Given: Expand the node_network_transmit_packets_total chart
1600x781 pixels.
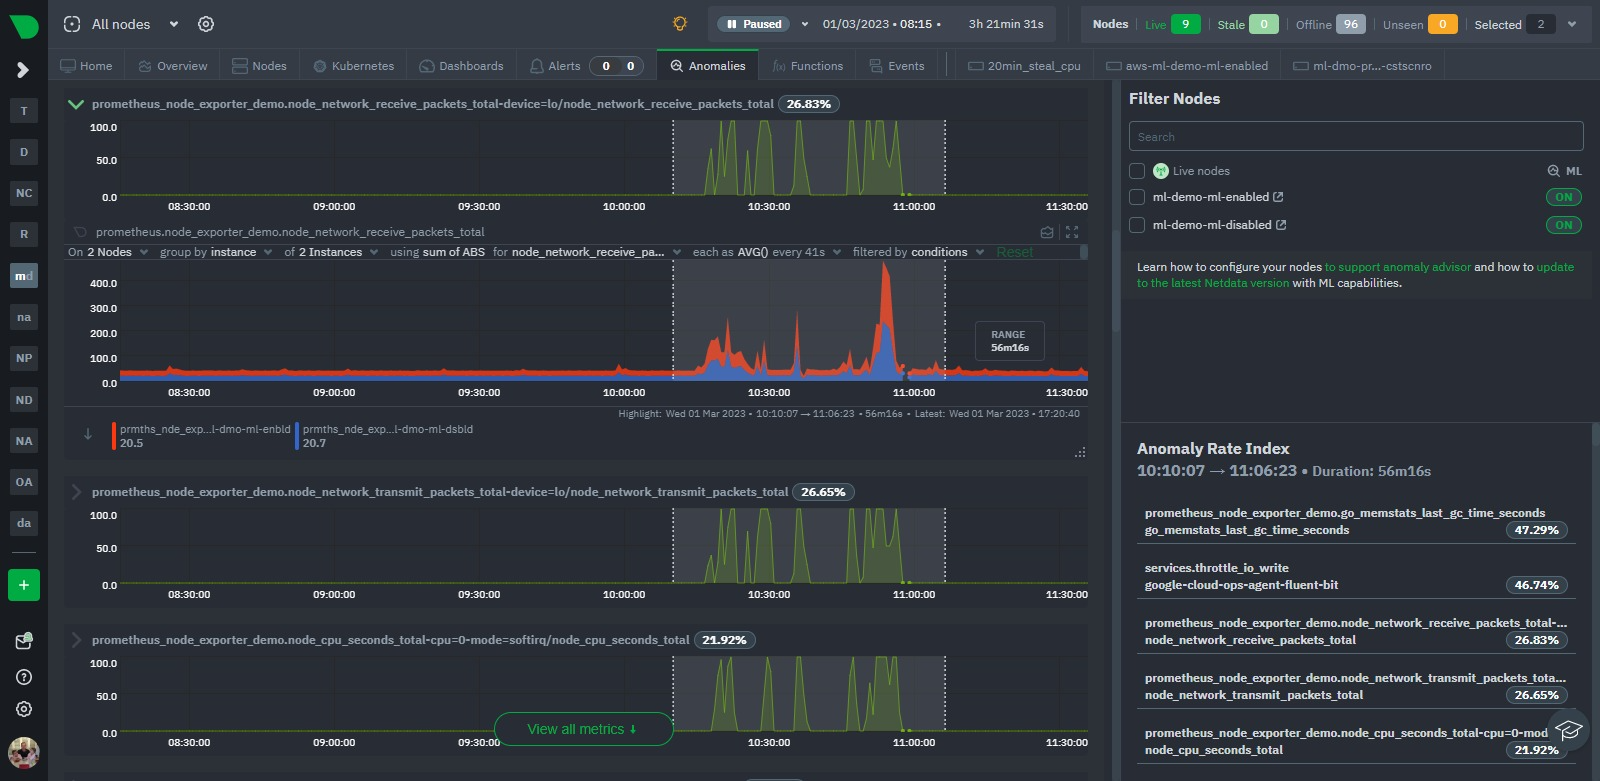Looking at the screenshot, I should 76,492.
